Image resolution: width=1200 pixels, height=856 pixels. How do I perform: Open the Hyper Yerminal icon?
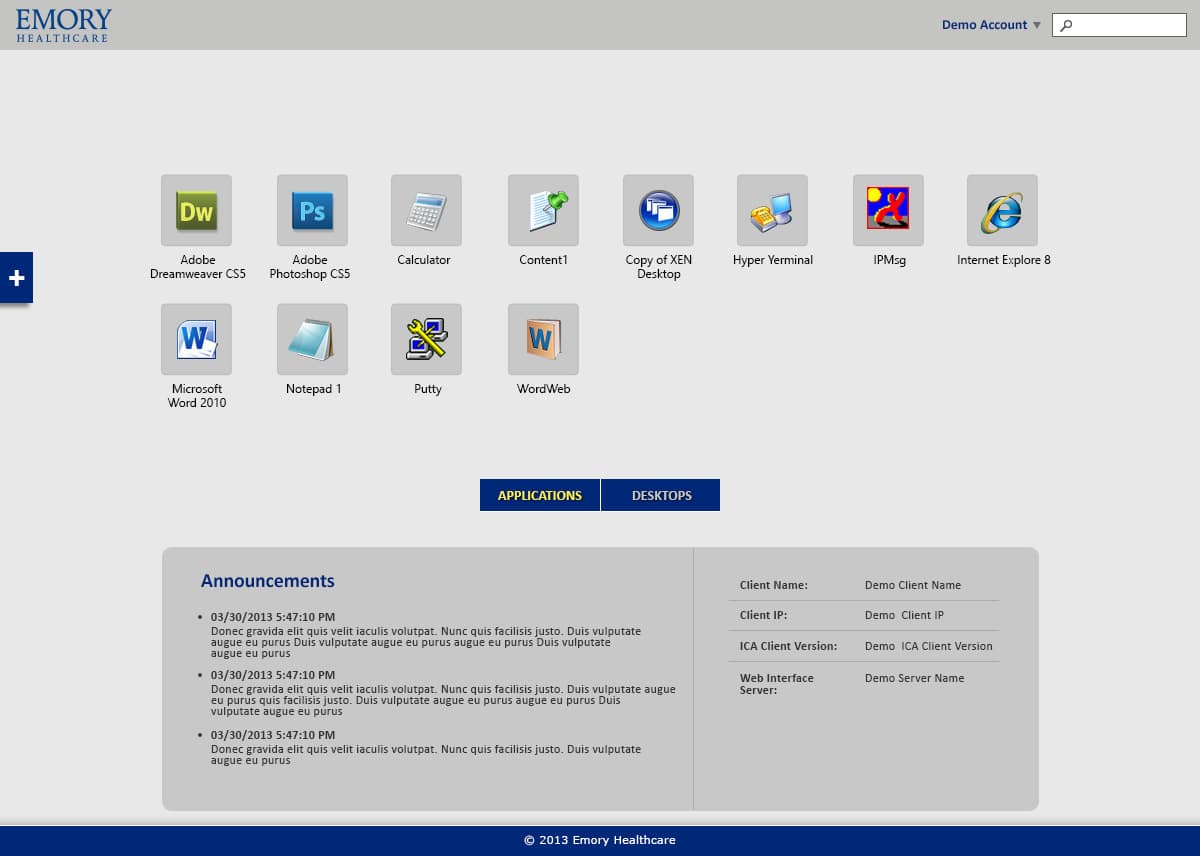click(x=772, y=210)
